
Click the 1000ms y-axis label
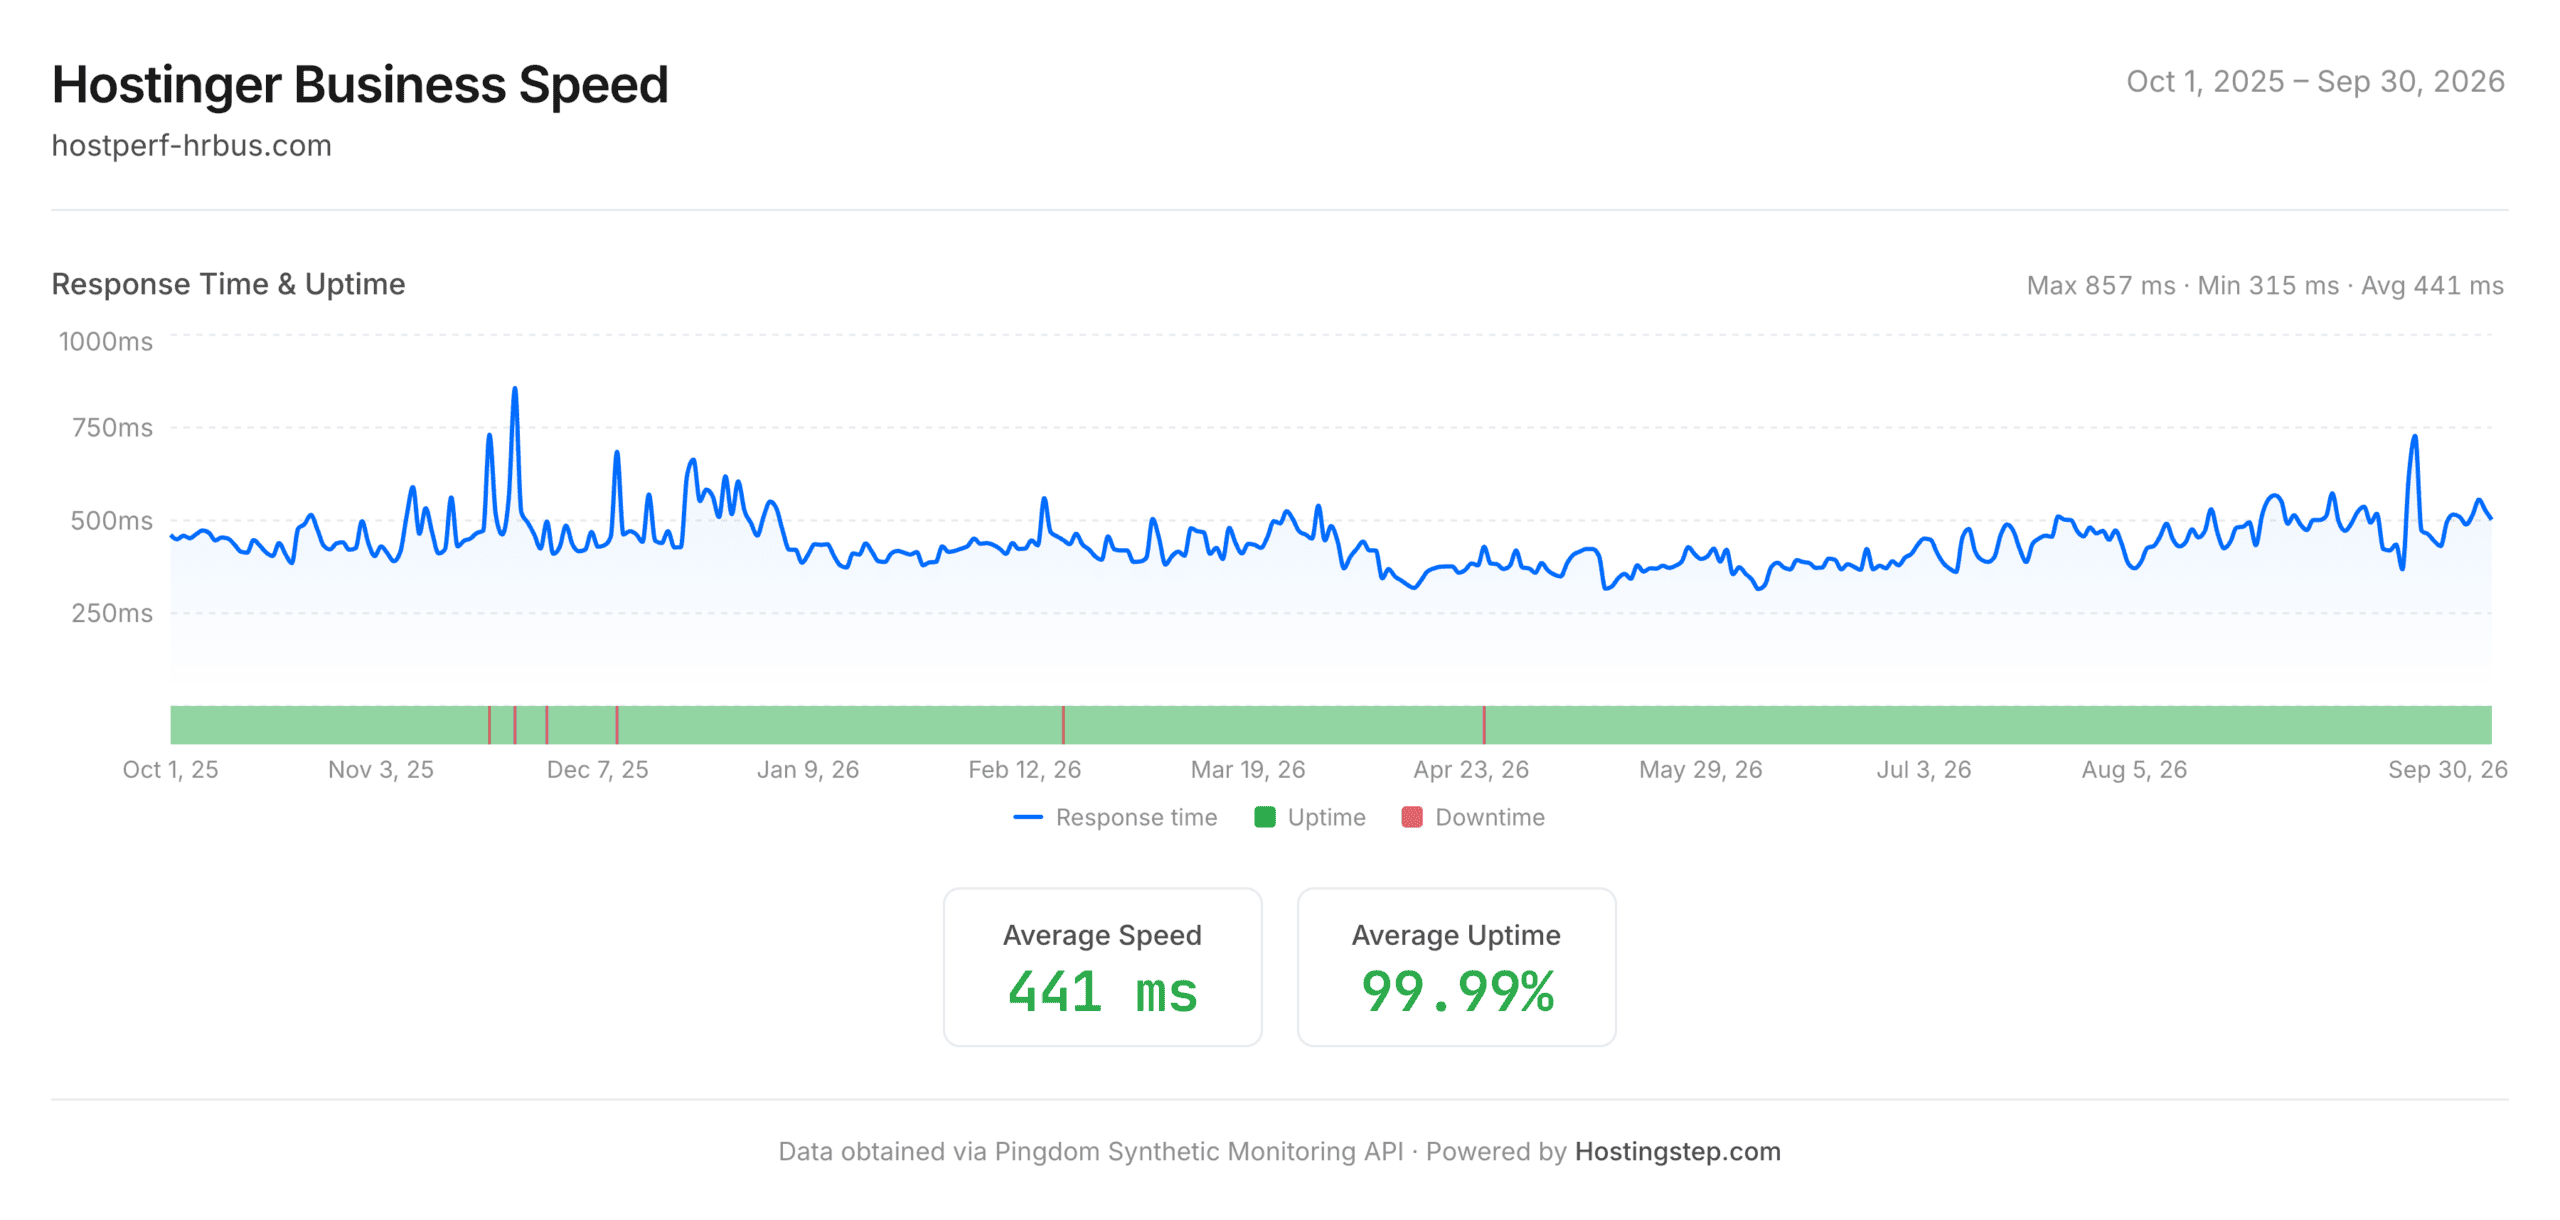(106, 342)
